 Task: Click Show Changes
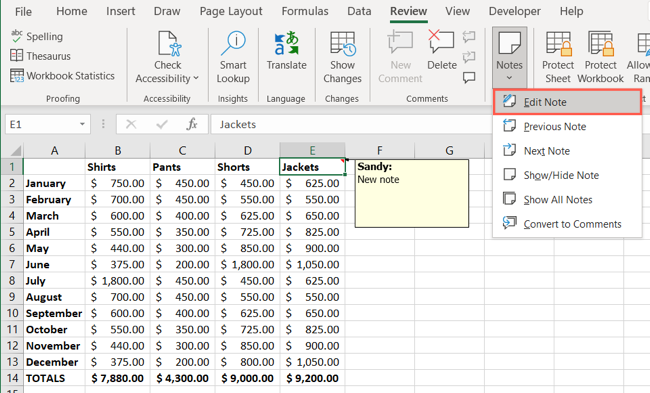point(342,57)
